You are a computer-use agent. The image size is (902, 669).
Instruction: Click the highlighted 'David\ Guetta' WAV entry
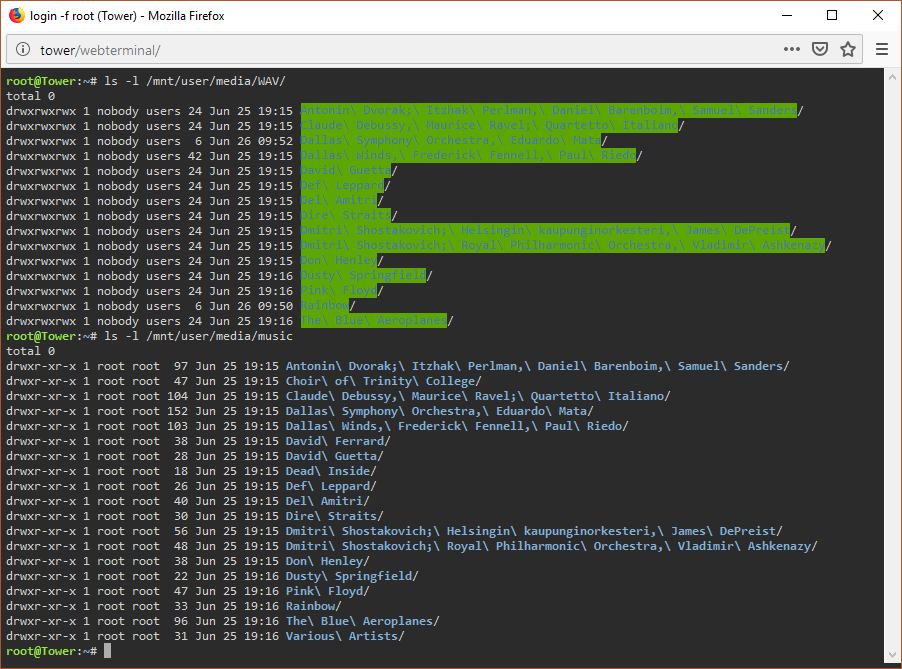pyautogui.click(x=346, y=171)
